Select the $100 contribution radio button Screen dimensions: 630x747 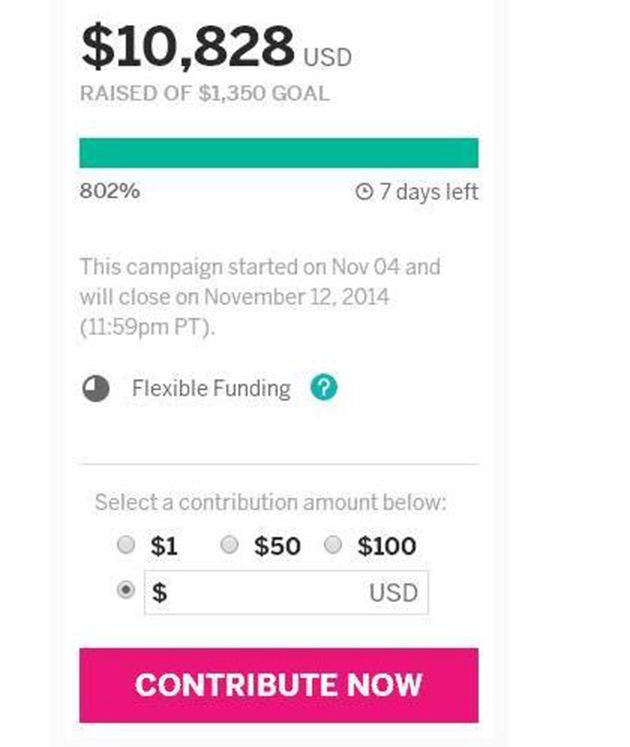click(333, 544)
